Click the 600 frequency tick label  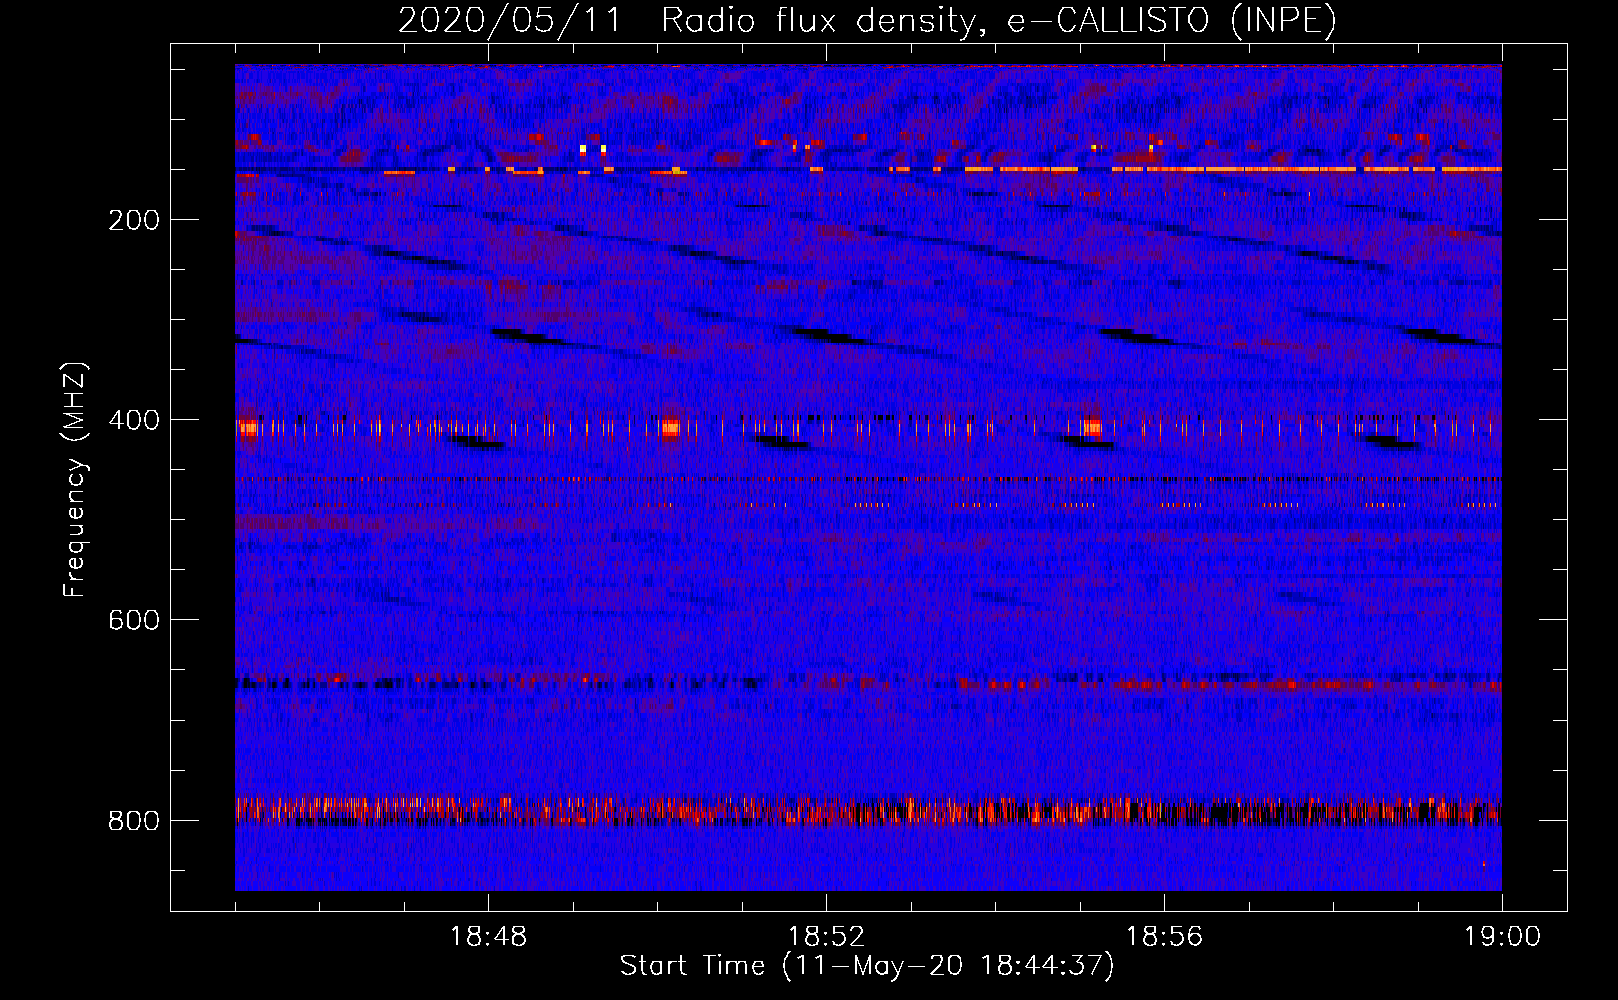134,620
